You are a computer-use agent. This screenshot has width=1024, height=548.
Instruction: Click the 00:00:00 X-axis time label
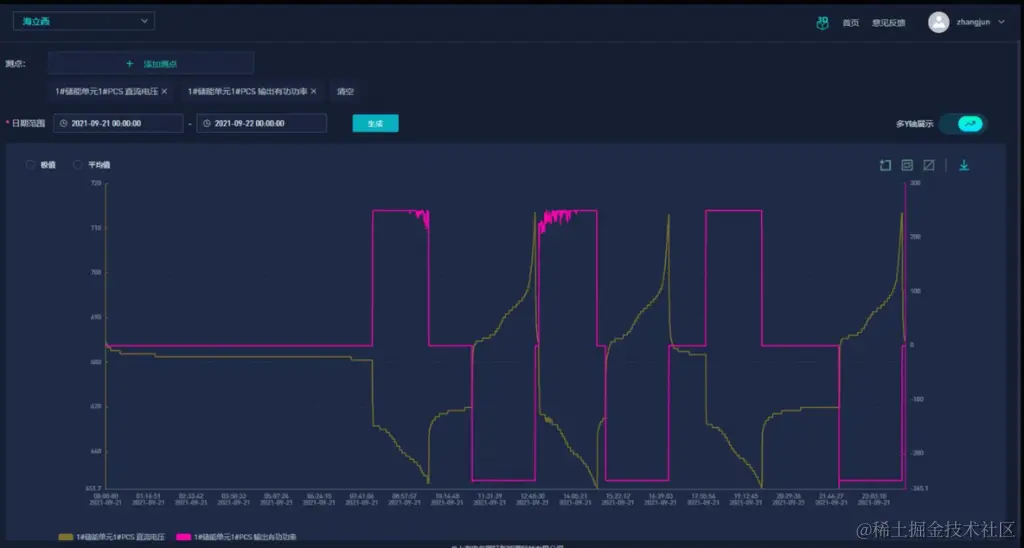[105, 496]
